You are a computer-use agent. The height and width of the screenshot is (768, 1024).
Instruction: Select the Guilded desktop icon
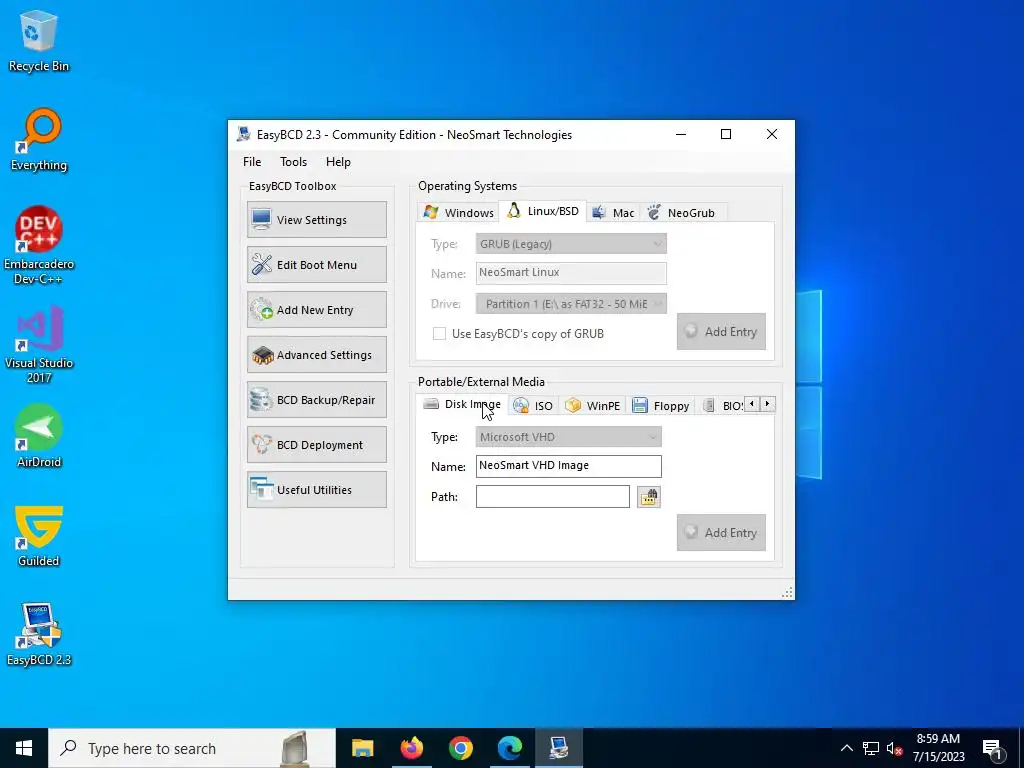tap(39, 536)
